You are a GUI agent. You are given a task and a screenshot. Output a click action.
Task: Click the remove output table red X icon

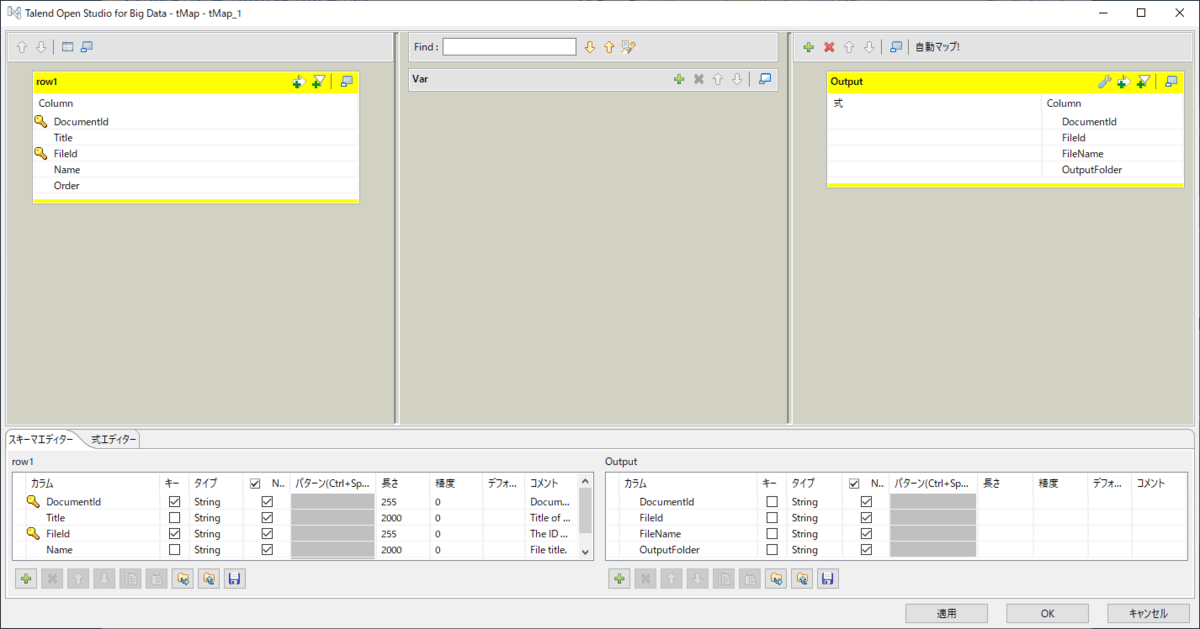[x=829, y=47]
